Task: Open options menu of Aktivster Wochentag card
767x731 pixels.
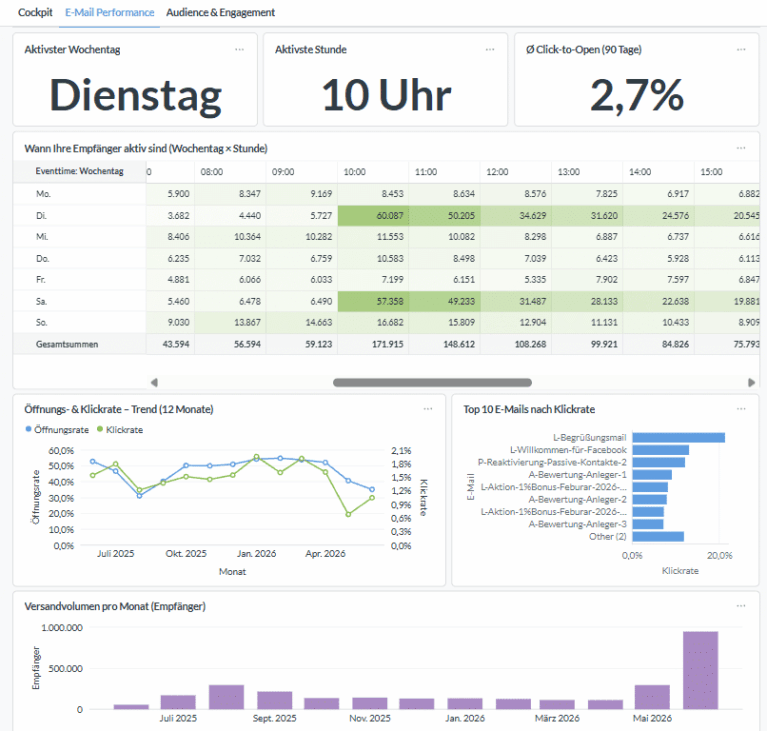Action: [x=239, y=49]
